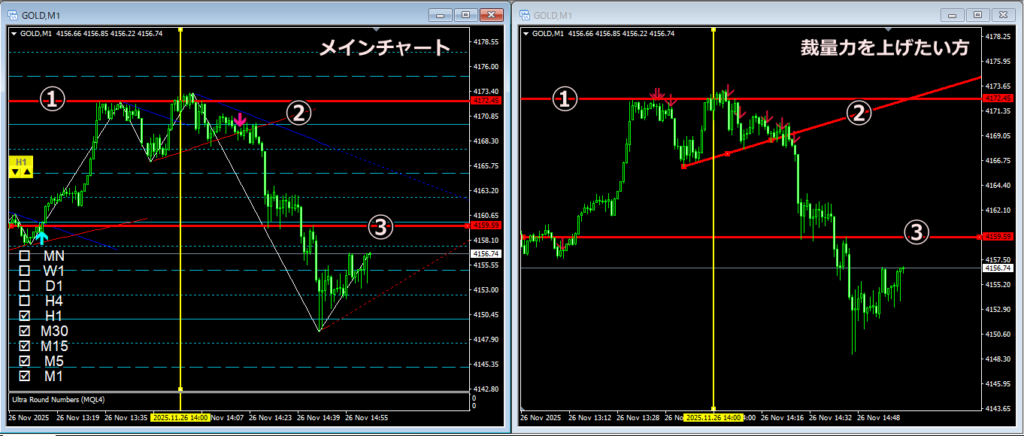
Task: Enable the H4 timeframe checkbox
Action: 24,301
